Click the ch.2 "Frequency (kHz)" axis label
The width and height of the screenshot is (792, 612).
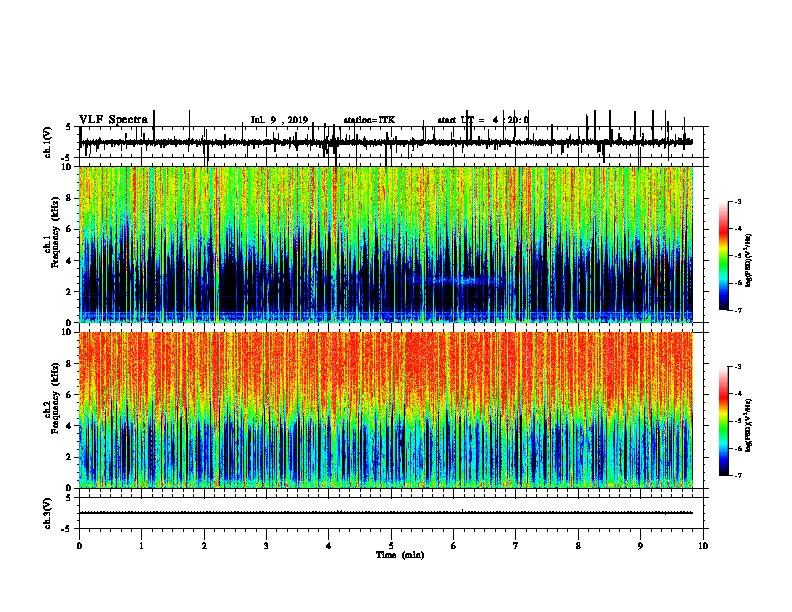[55, 398]
